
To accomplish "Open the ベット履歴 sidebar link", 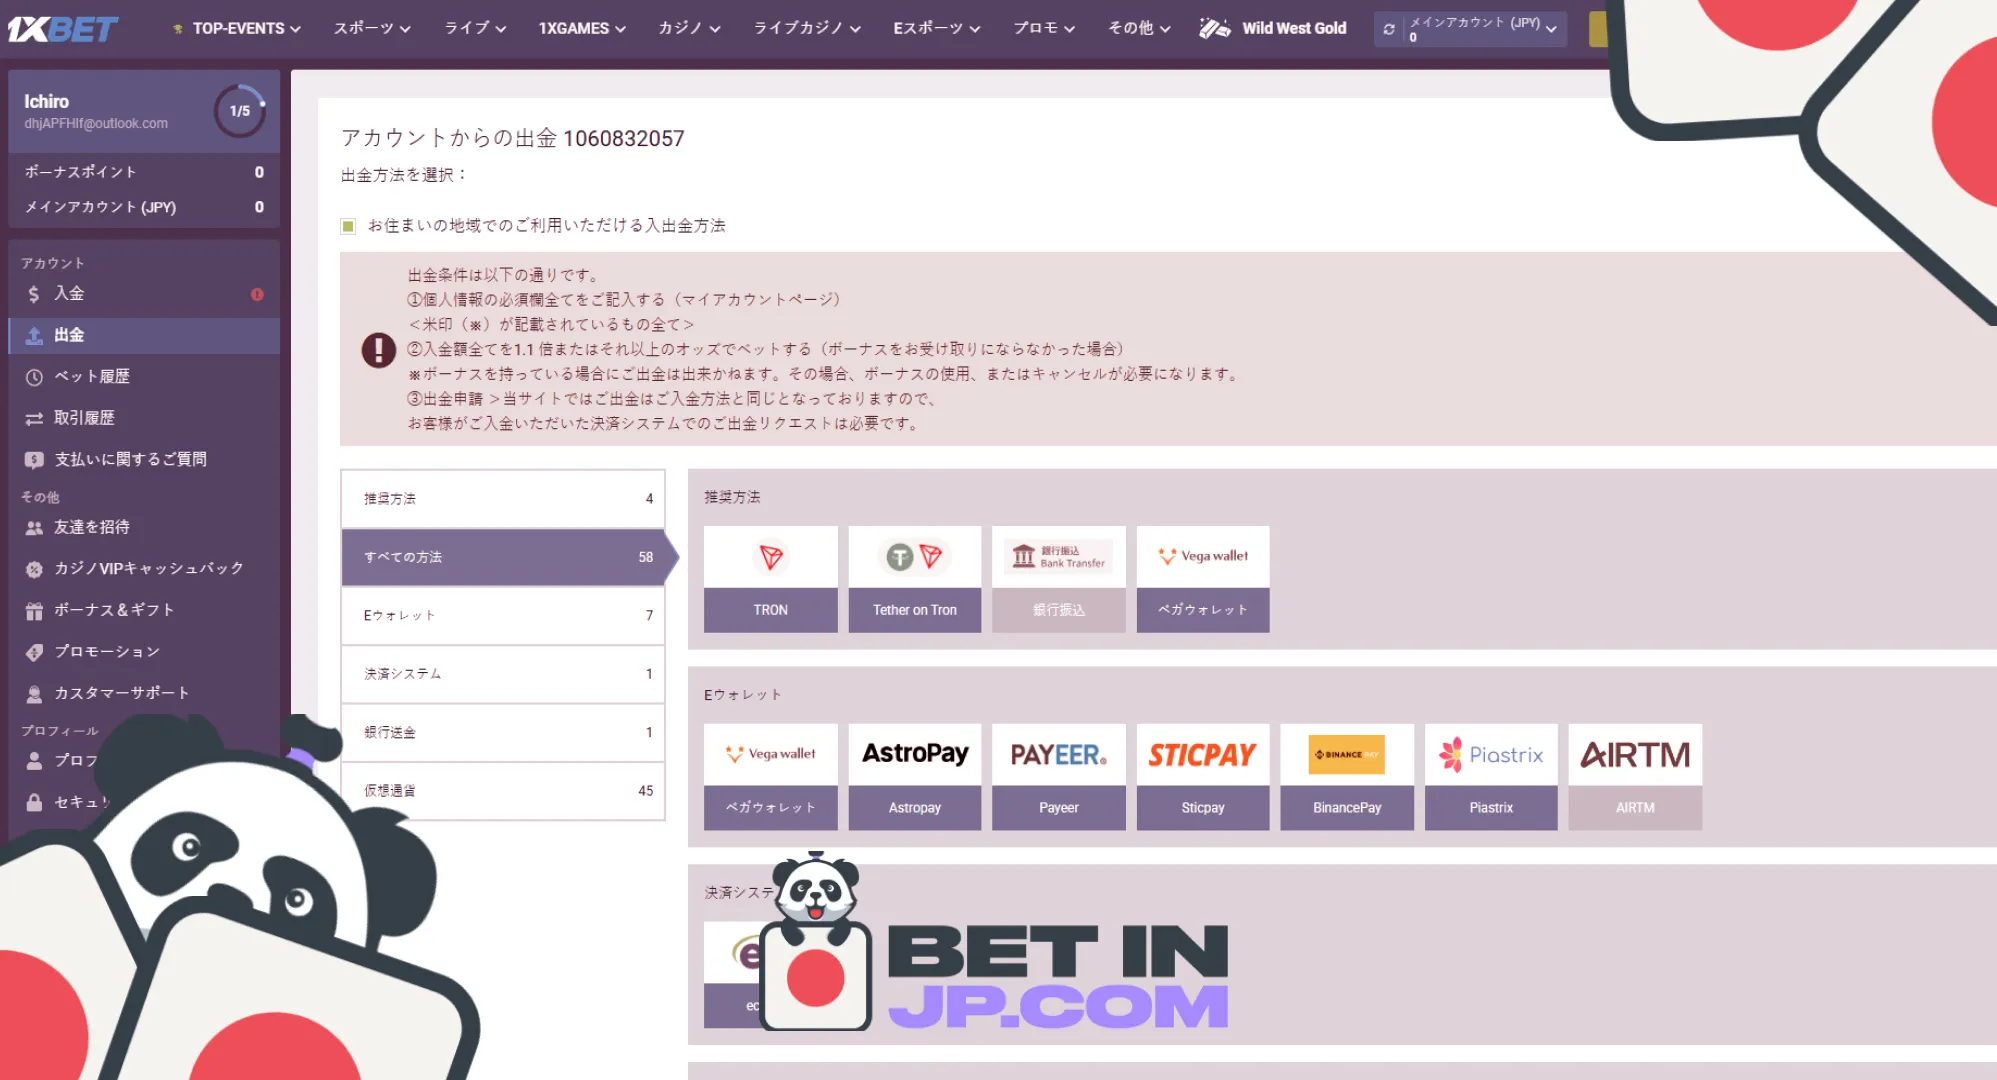I will pos(92,377).
